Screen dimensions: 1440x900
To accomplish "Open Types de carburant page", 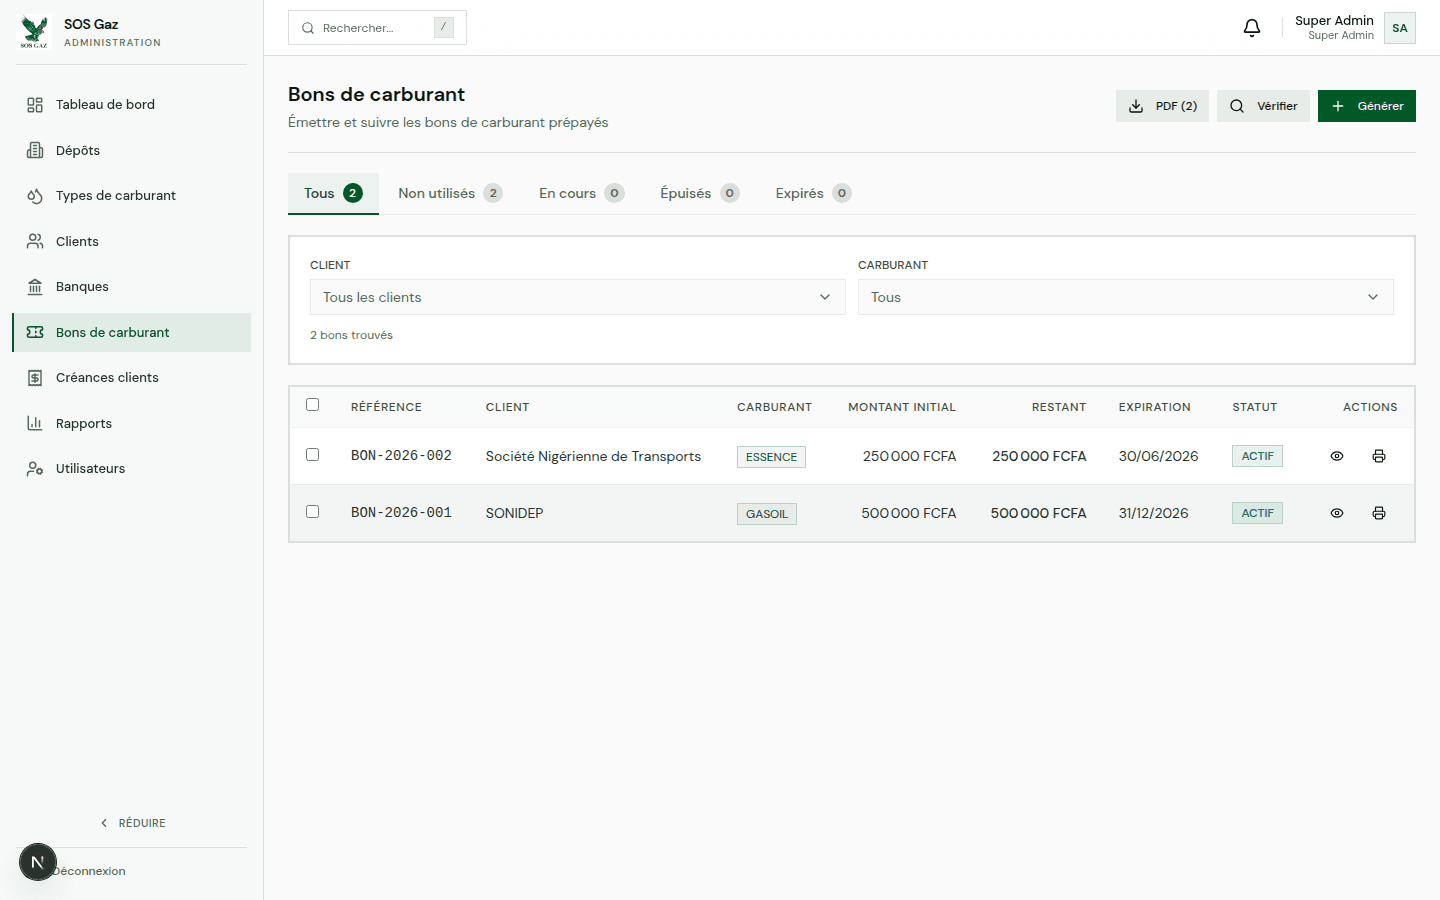I will [x=132, y=196].
